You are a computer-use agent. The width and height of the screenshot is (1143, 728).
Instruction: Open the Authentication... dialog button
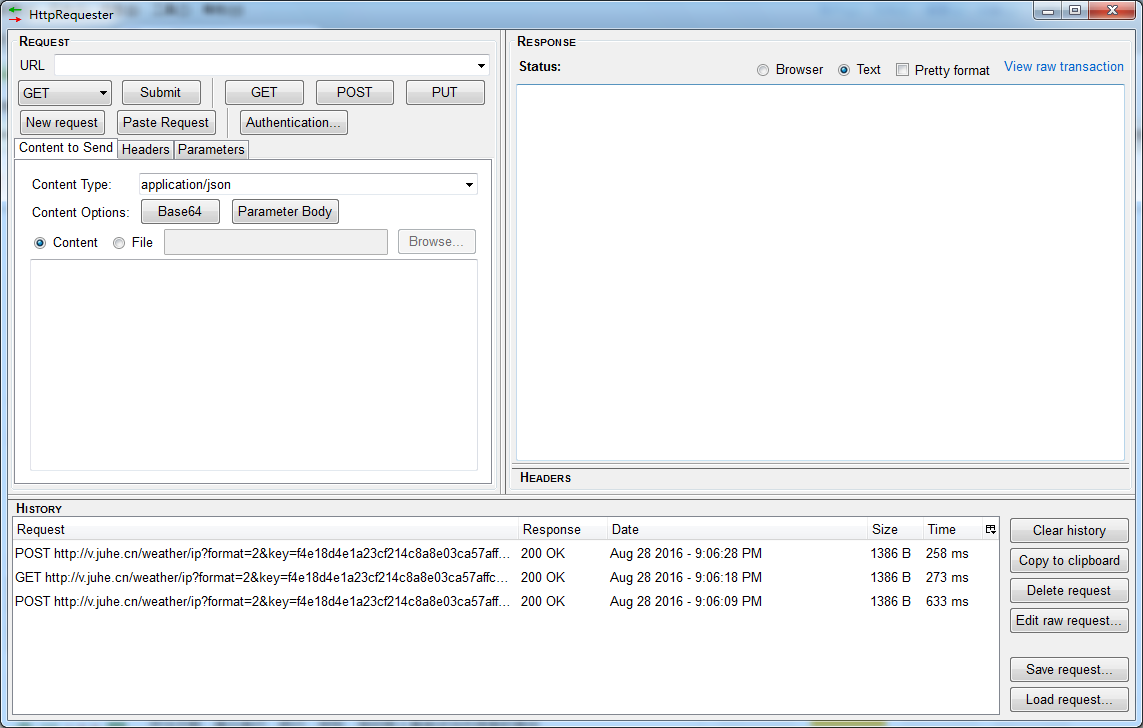(293, 122)
